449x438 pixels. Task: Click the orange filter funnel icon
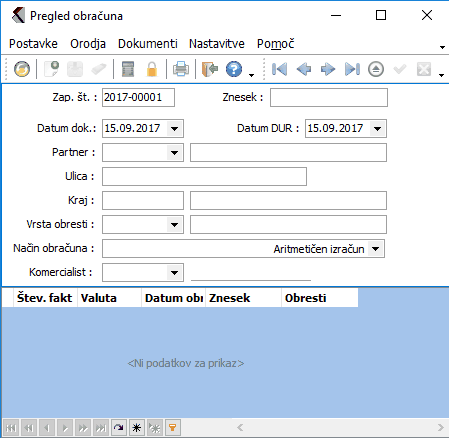coord(172,427)
